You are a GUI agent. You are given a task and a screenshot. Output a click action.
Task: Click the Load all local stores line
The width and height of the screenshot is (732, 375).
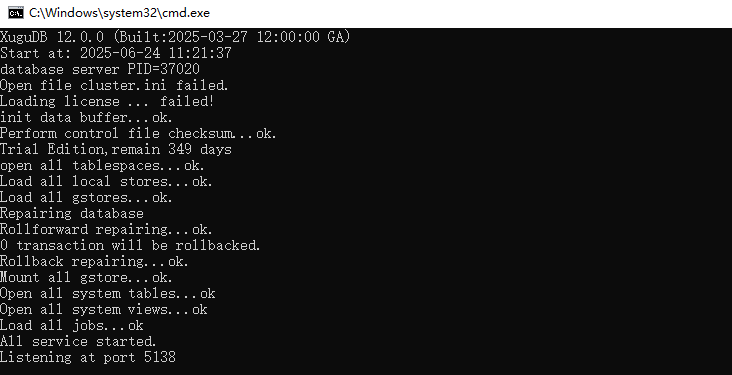[x=106, y=181]
